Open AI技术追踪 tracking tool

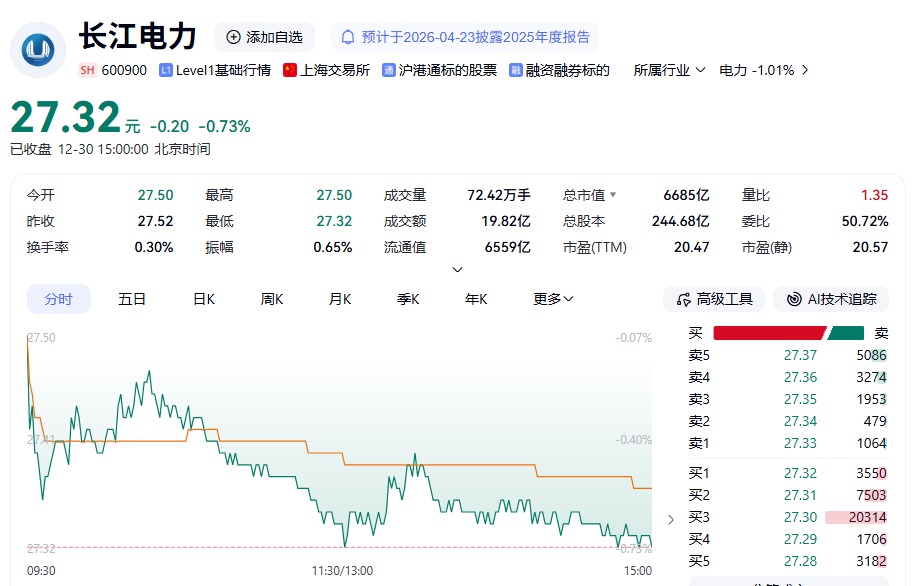(831, 299)
